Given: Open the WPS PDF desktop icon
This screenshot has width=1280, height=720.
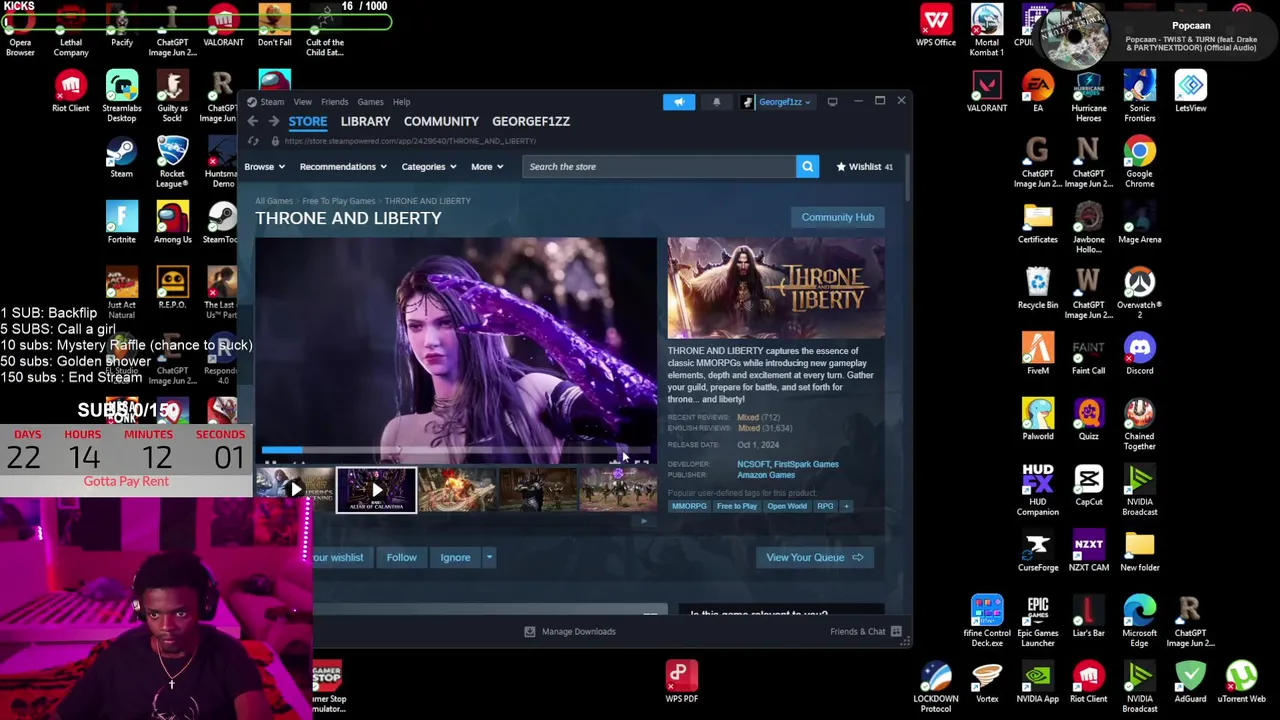Looking at the screenshot, I should tap(681, 681).
